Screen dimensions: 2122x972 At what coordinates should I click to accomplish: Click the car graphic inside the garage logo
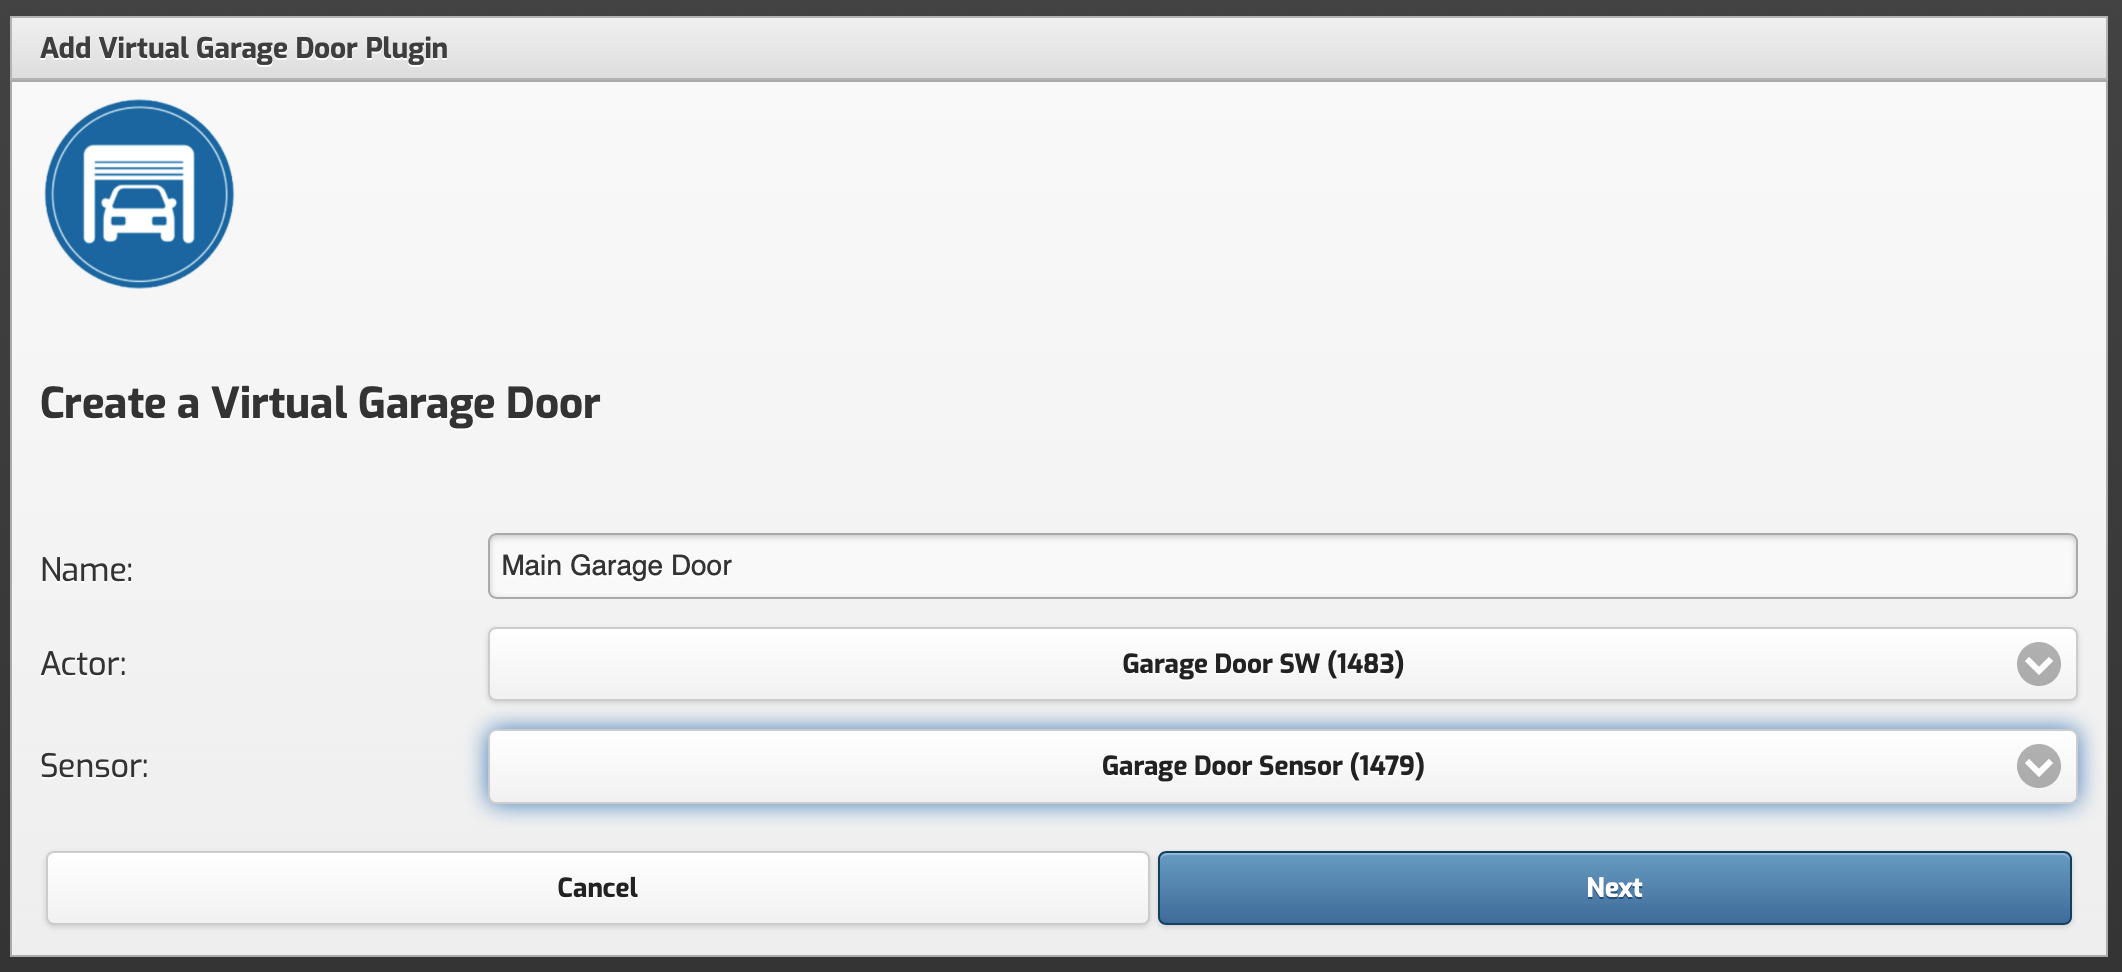tap(139, 214)
